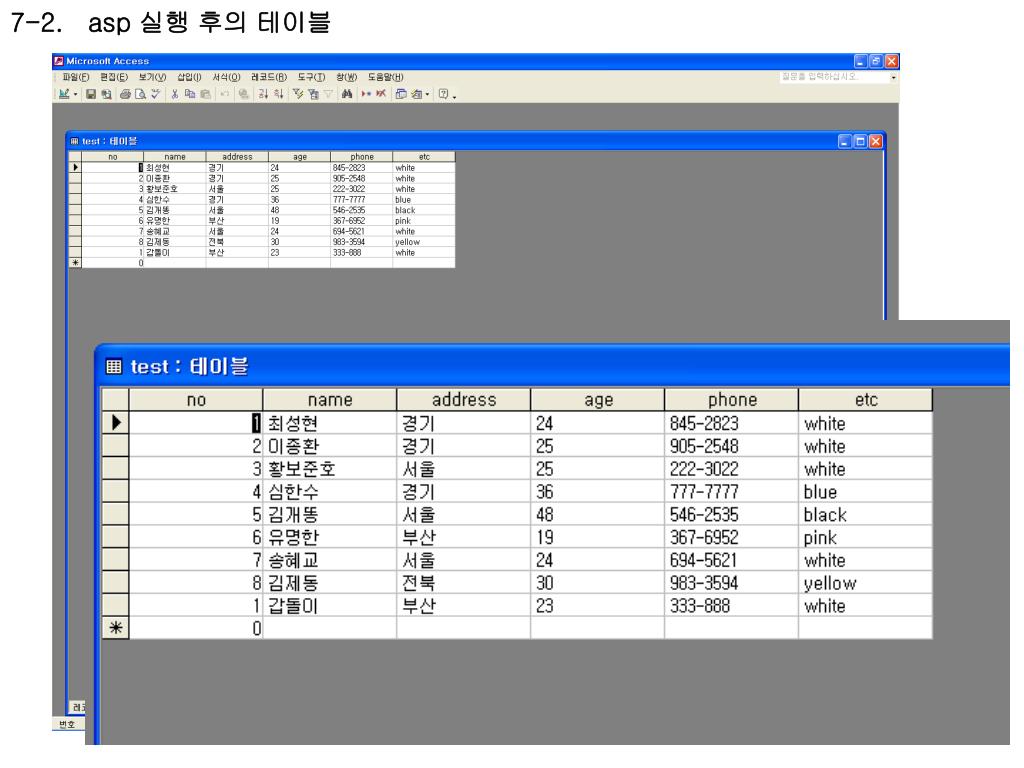Click the Save floppy disk icon
The width and height of the screenshot is (1024, 768).
pyautogui.click(x=91, y=94)
